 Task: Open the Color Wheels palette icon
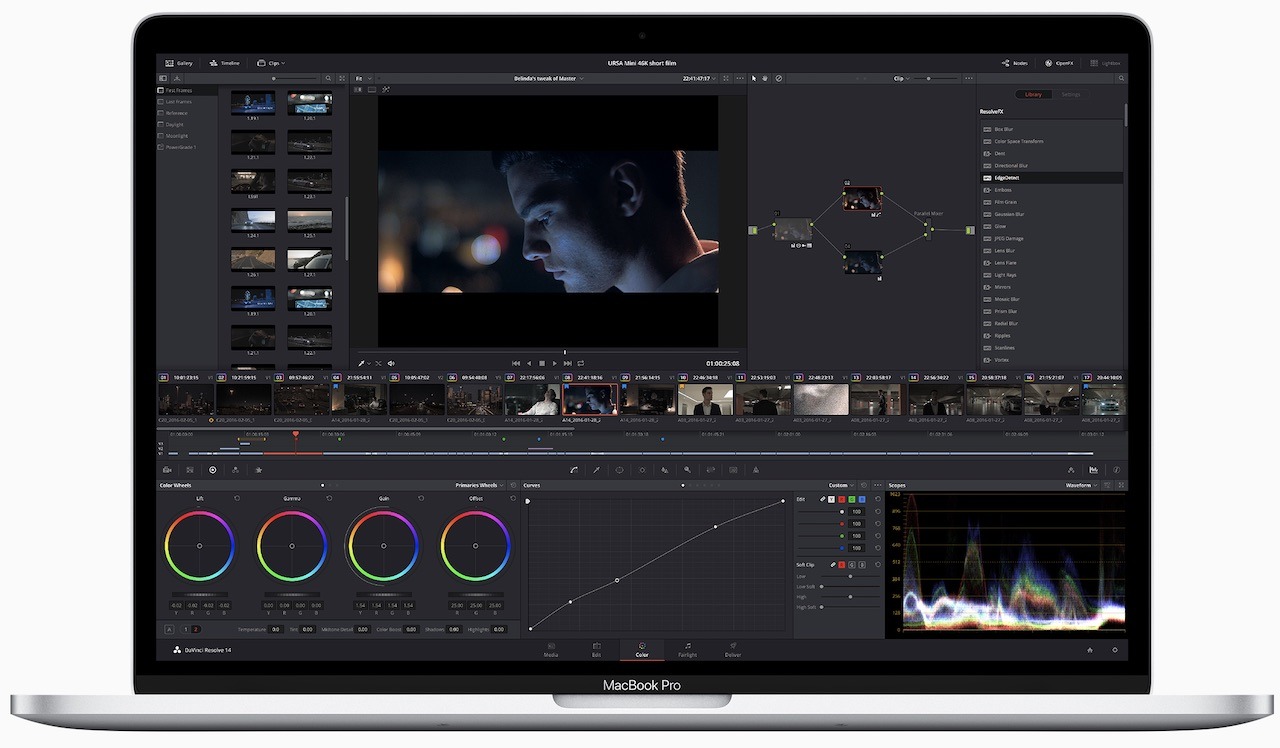(212, 469)
